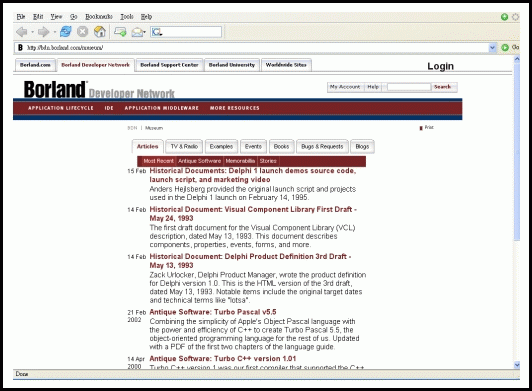
Task: Open the Antique Software: Turbo Pascal v5.5 article
Action: coord(213,312)
